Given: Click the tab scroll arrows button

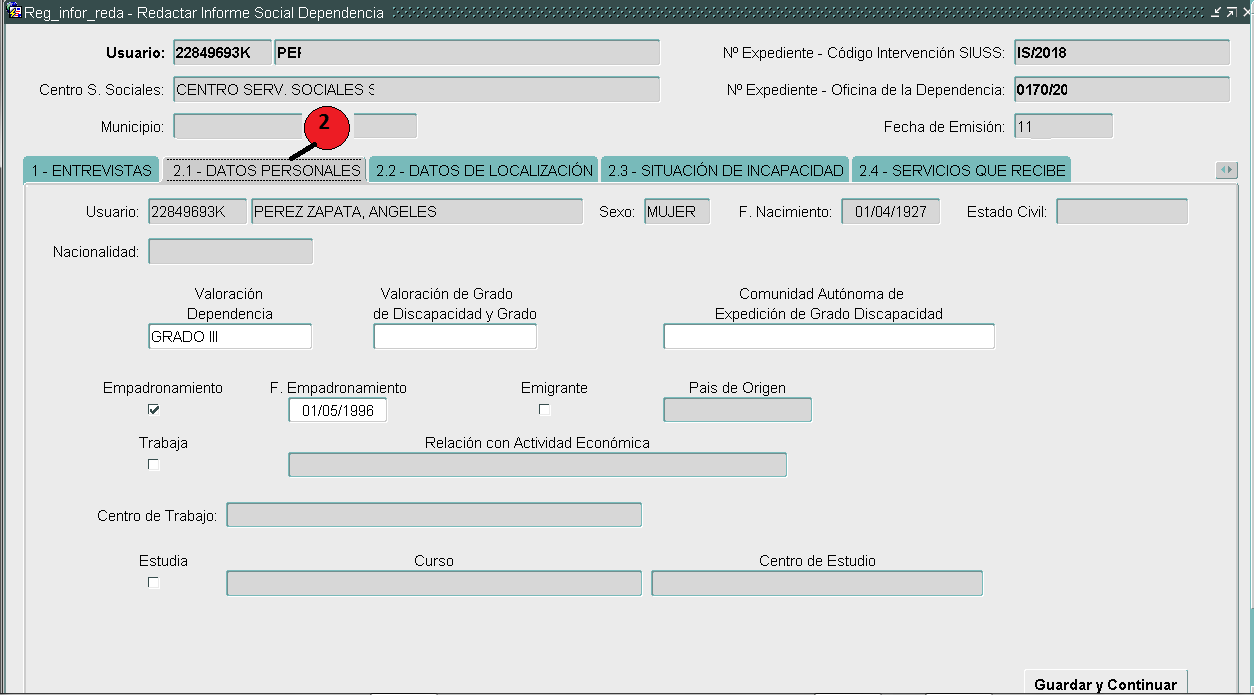Looking at the screenshot, I should click(x=1226, y=171).
